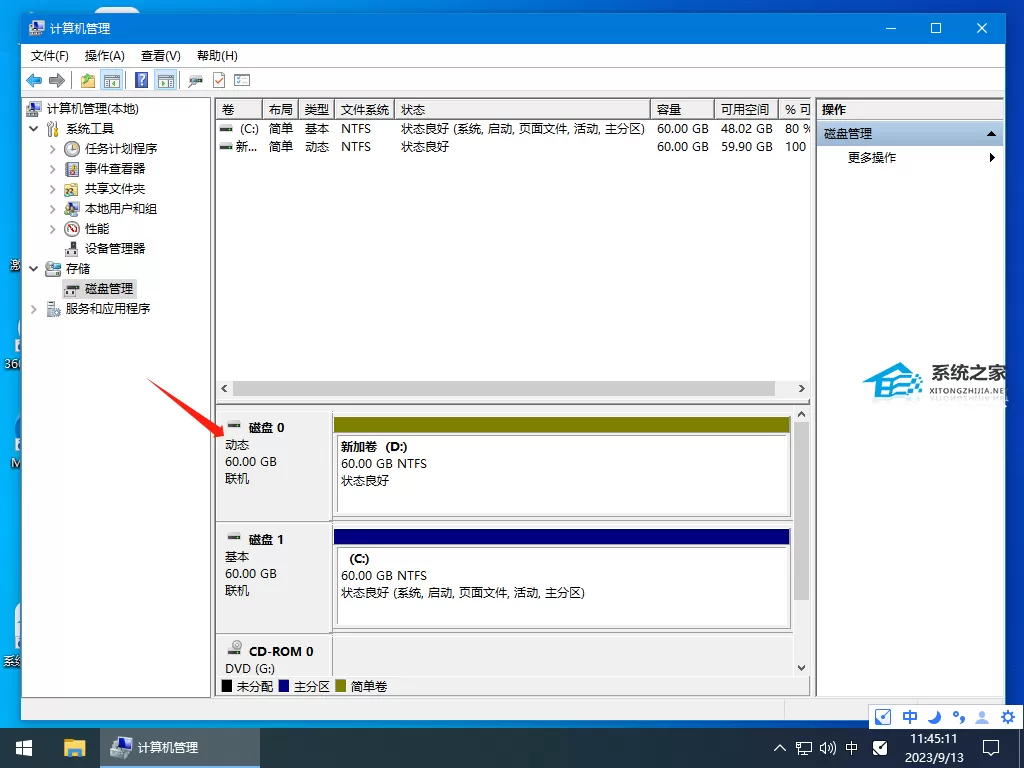Open File Explorer from the taskbar
Viewport: 1024px width, 768px height.
[74, 748]
